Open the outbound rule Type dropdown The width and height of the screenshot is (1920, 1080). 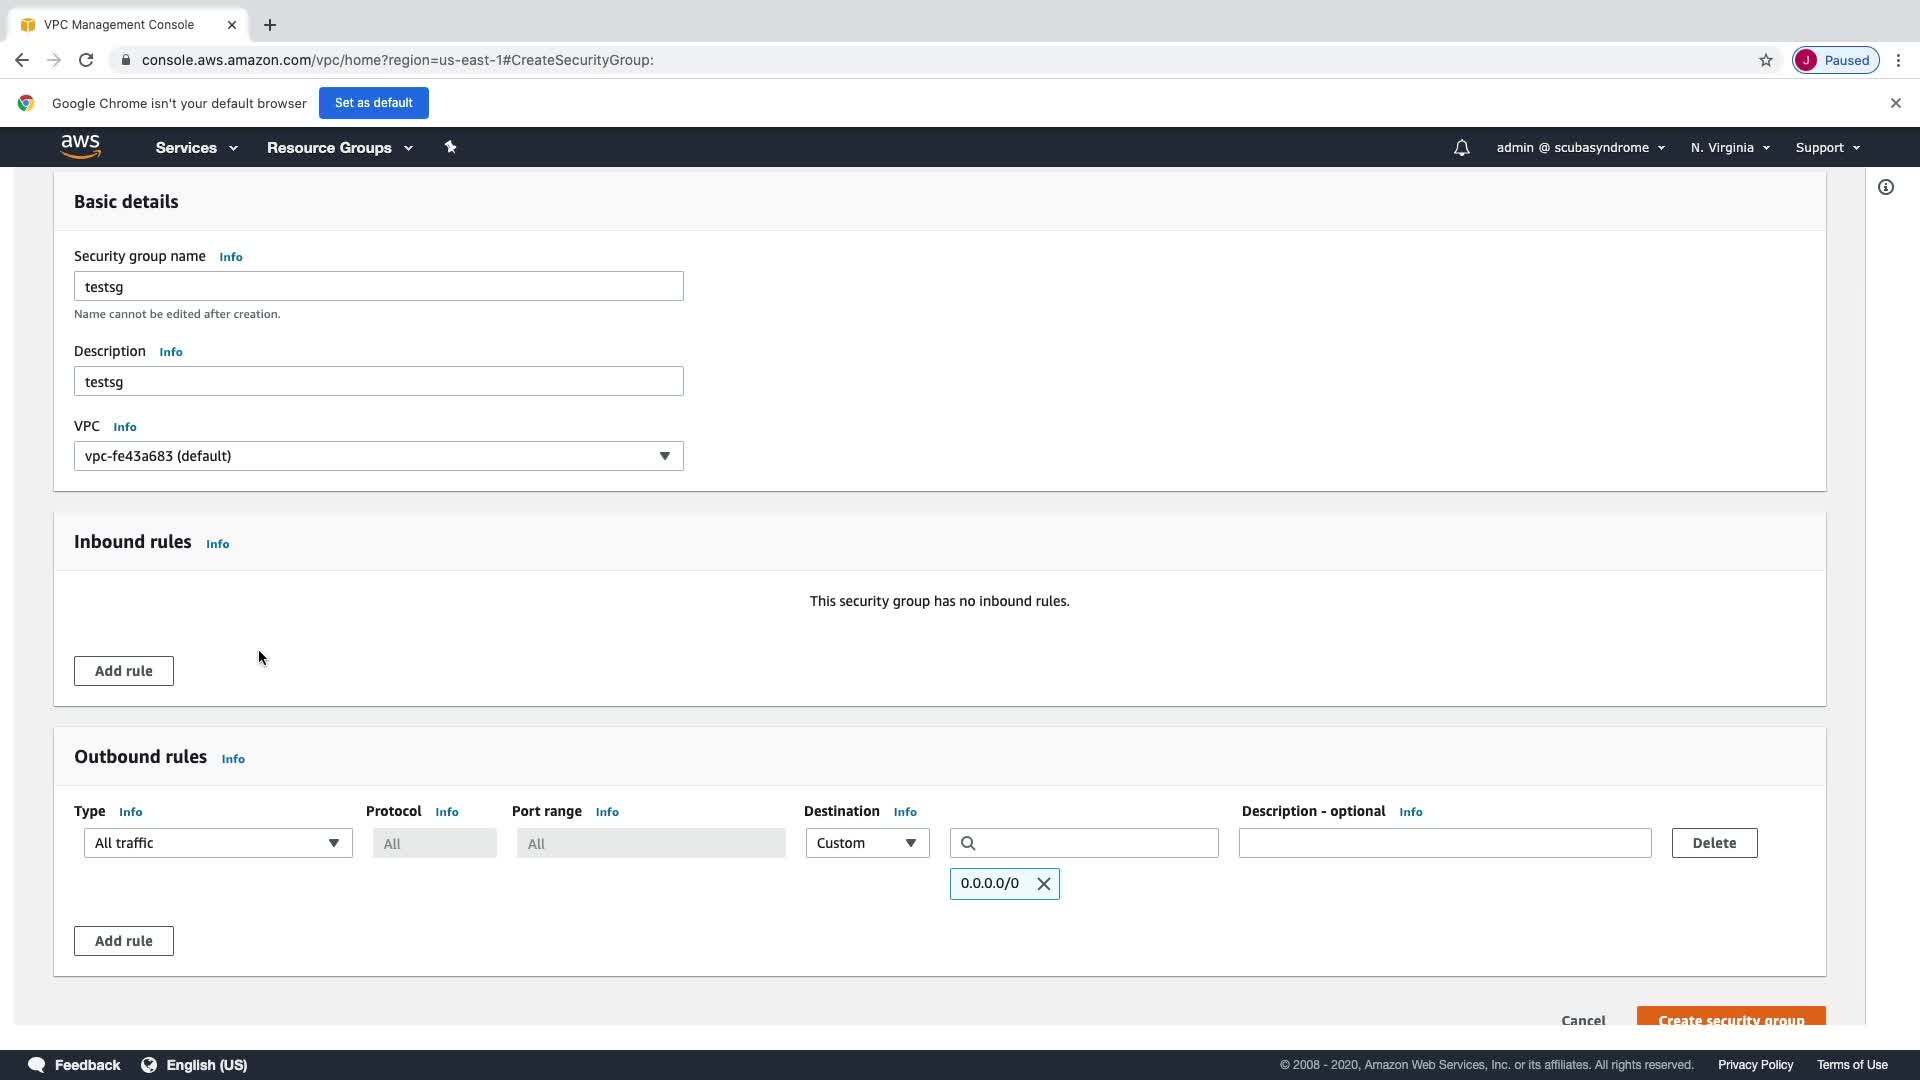(x=217, y=843)
